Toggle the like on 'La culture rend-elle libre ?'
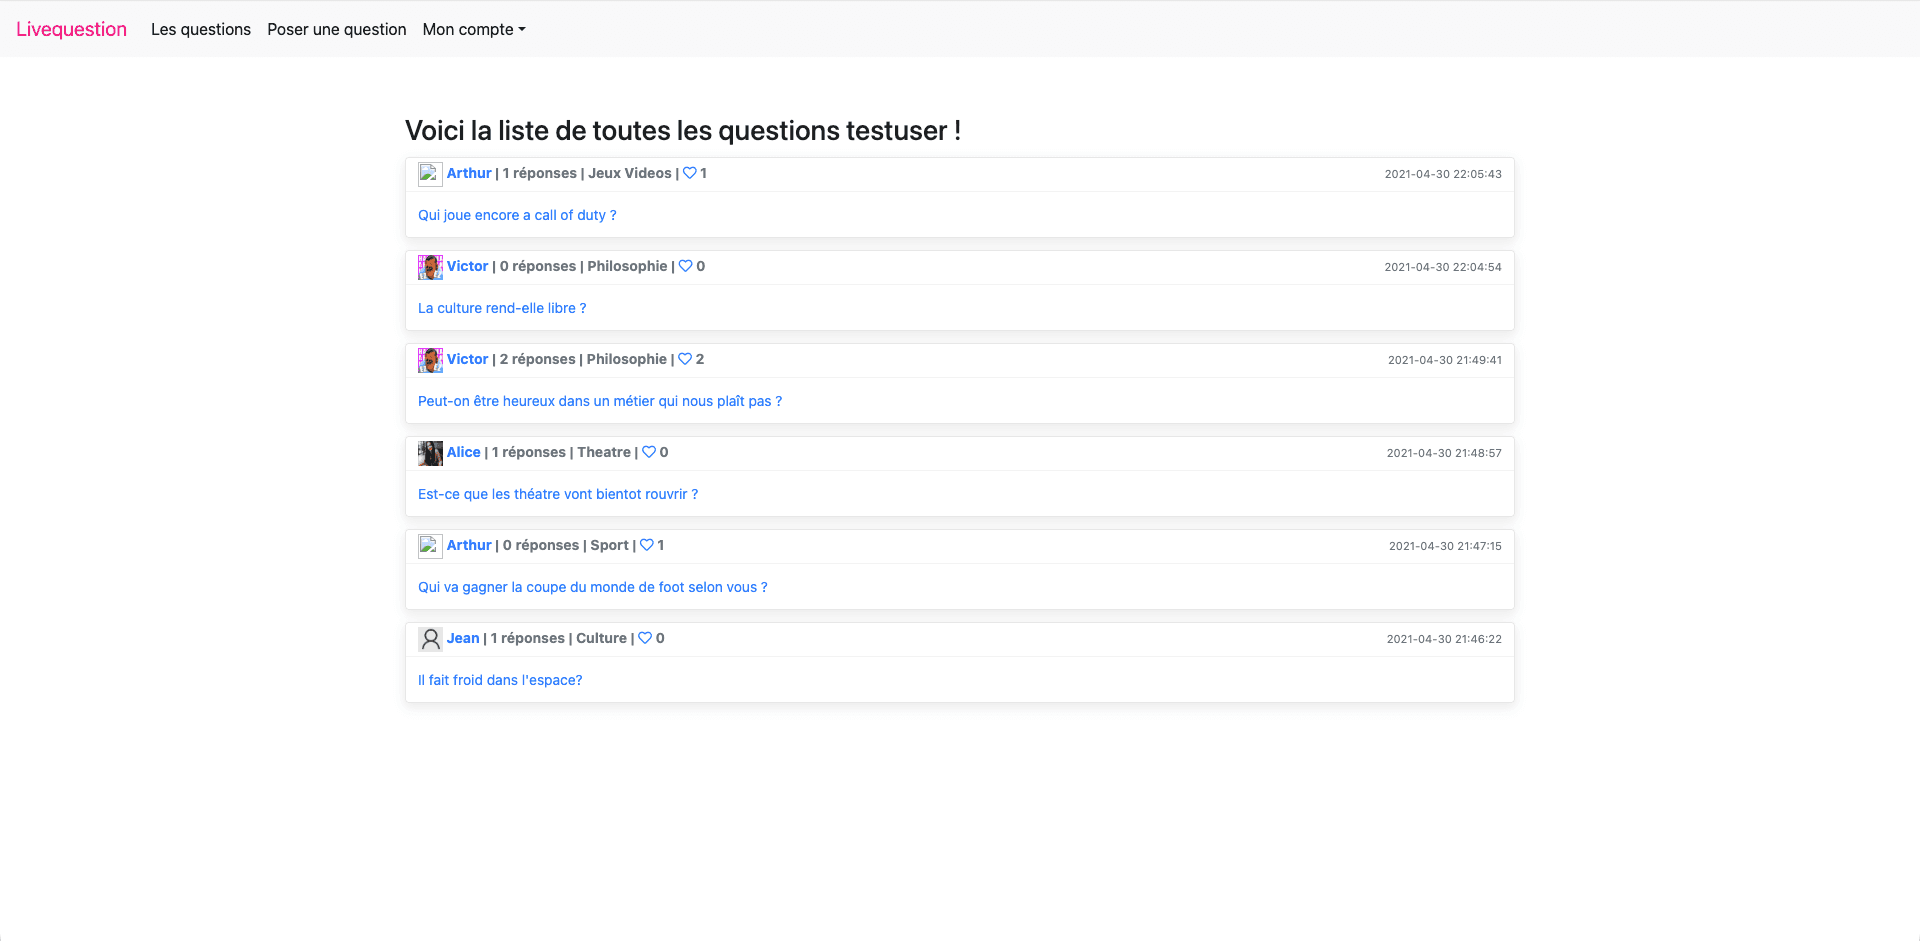 tap(686, 266)
